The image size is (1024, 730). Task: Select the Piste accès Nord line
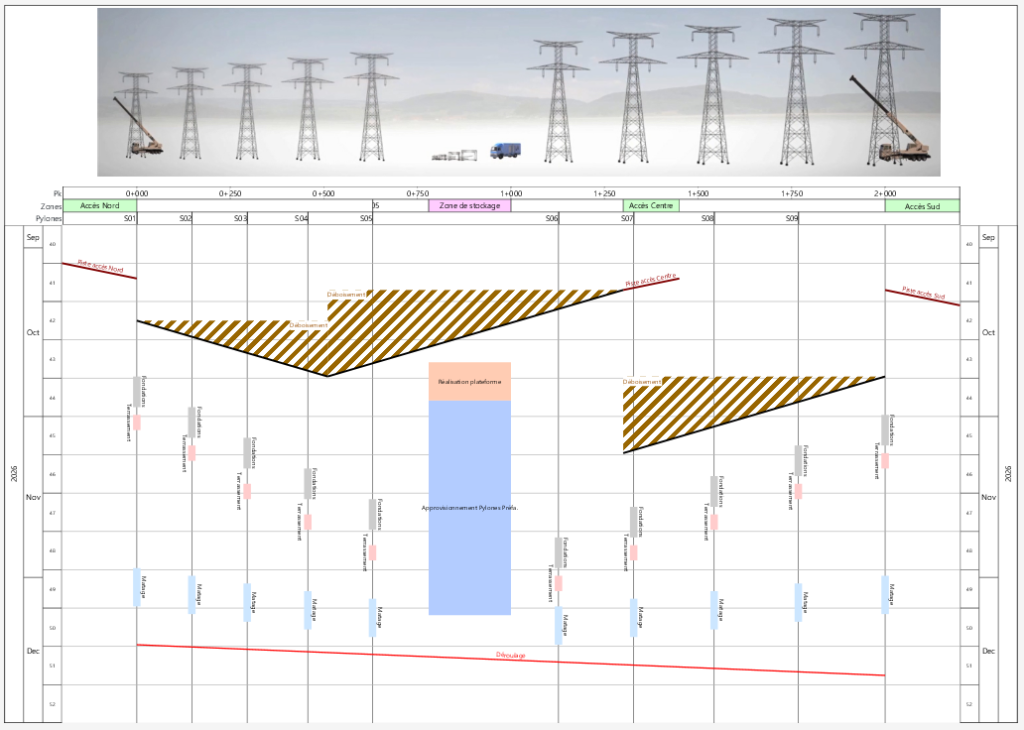(99, 270)
